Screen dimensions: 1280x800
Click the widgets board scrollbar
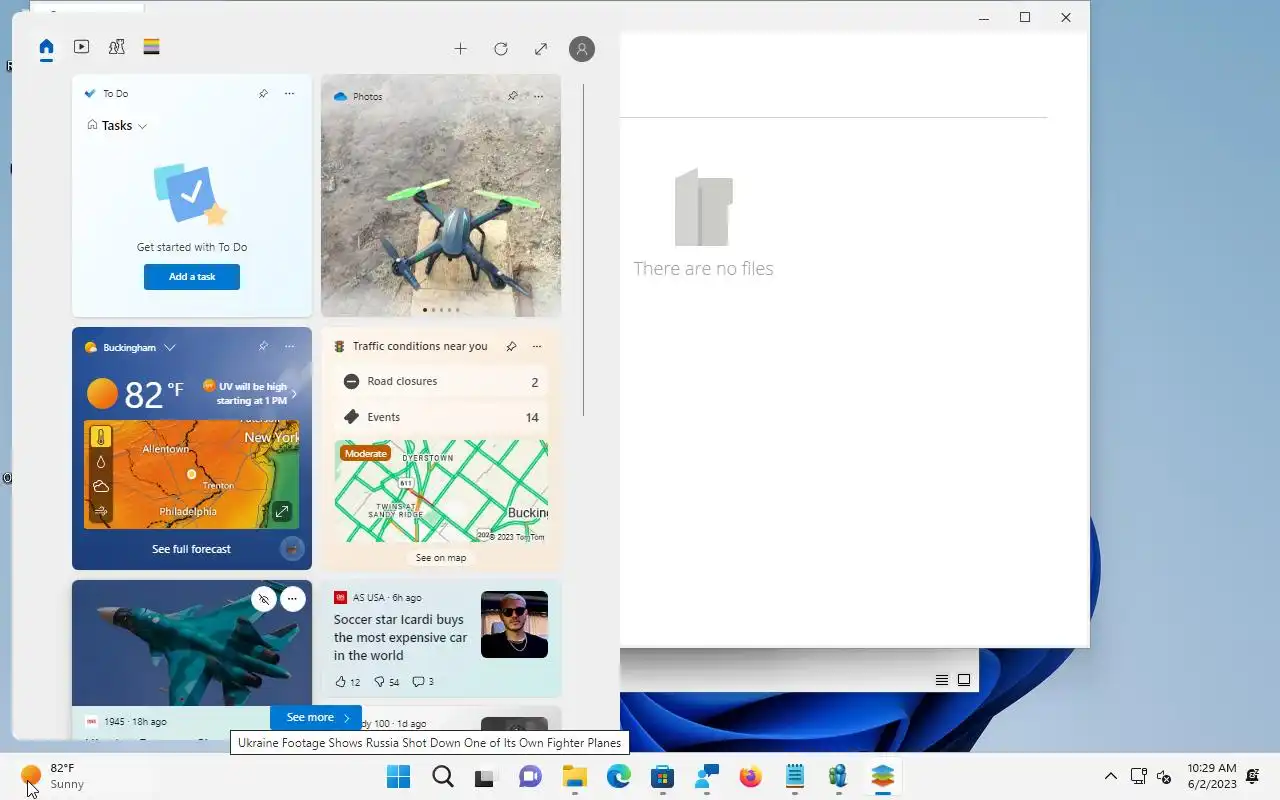coord(584,250)
